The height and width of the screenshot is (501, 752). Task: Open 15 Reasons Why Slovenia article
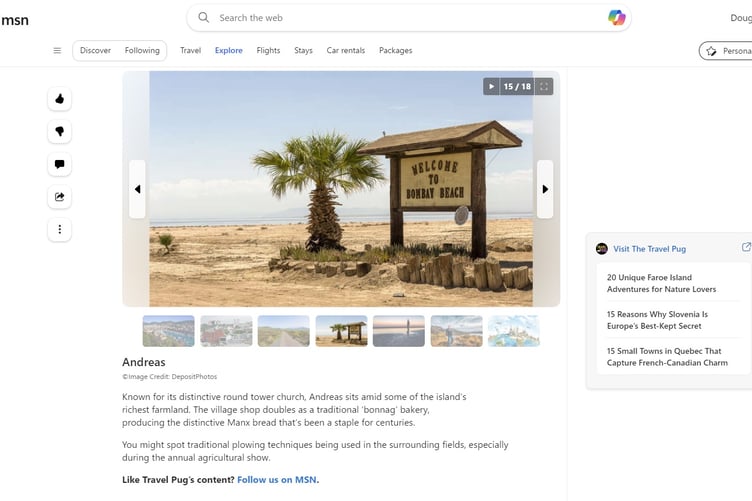tap(657, 320)
